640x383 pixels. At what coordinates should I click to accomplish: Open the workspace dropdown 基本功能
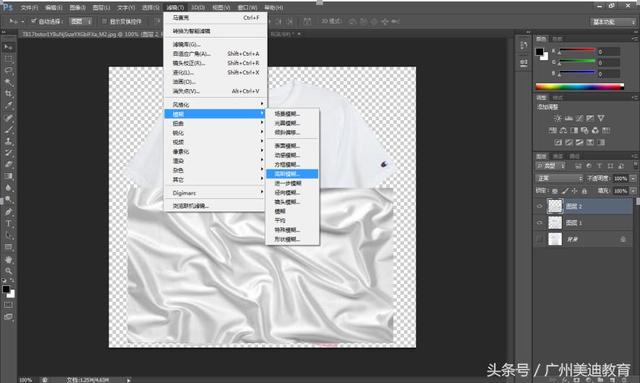[613, 22]
